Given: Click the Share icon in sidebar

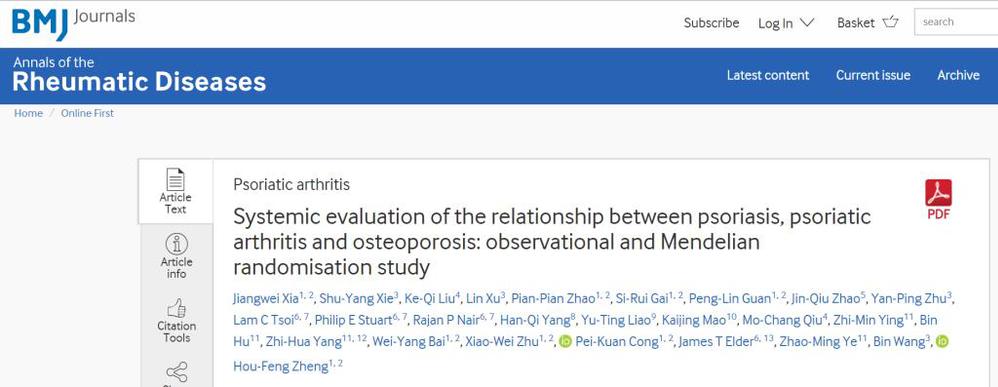Looking at the screenshot, I should 176,372.
